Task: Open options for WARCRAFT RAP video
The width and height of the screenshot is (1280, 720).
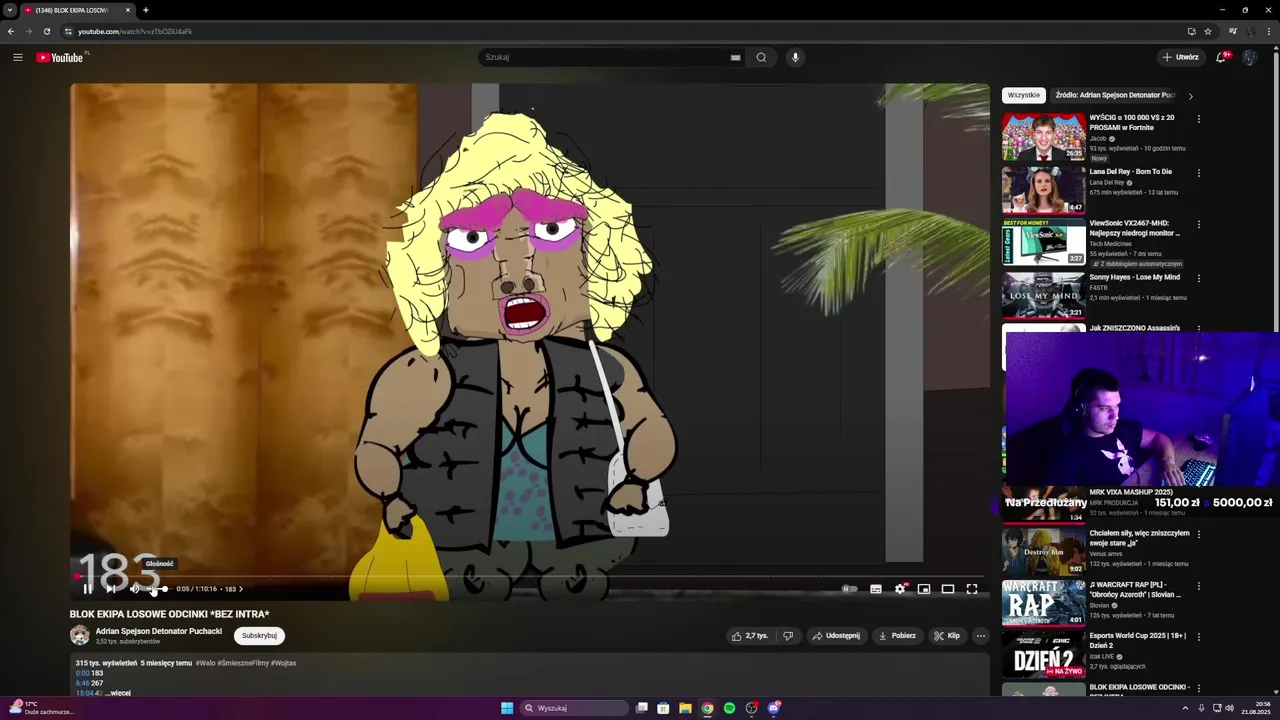Action: coord(1199,586)
